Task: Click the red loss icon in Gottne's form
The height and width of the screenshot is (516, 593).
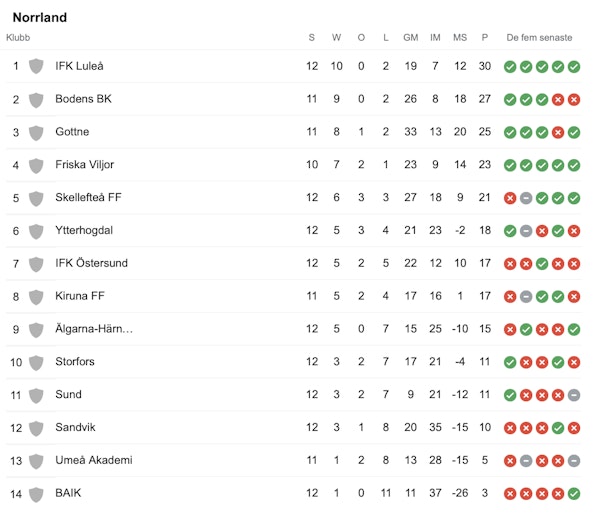Action: [558, 133]
